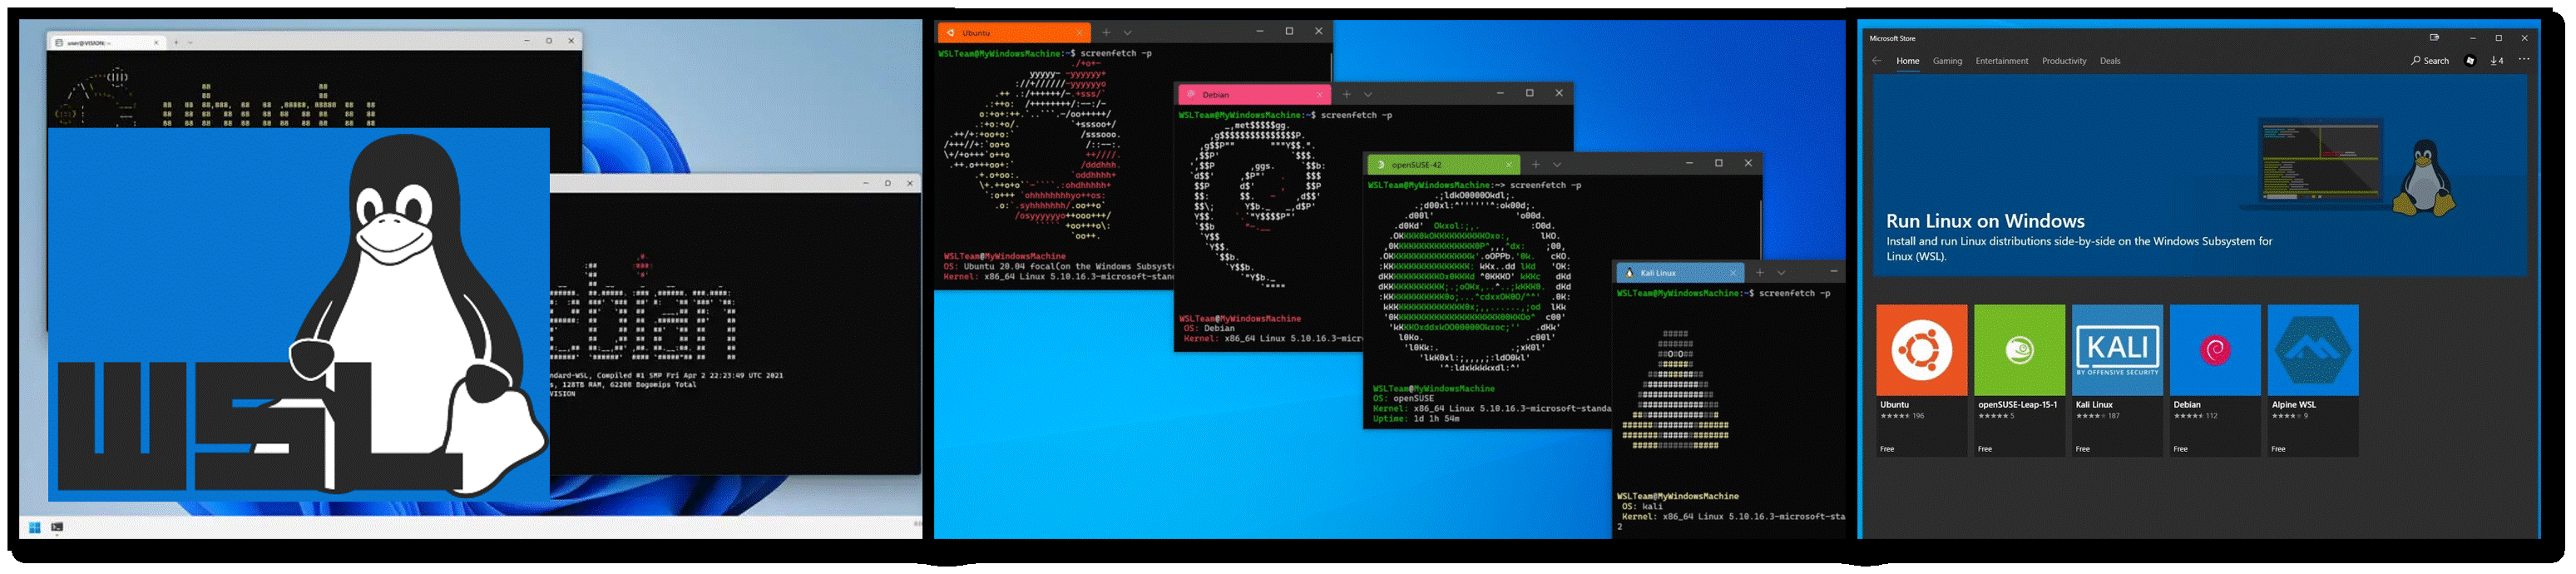Open the terminal icon on the taskbar

[x=57, y=527]
